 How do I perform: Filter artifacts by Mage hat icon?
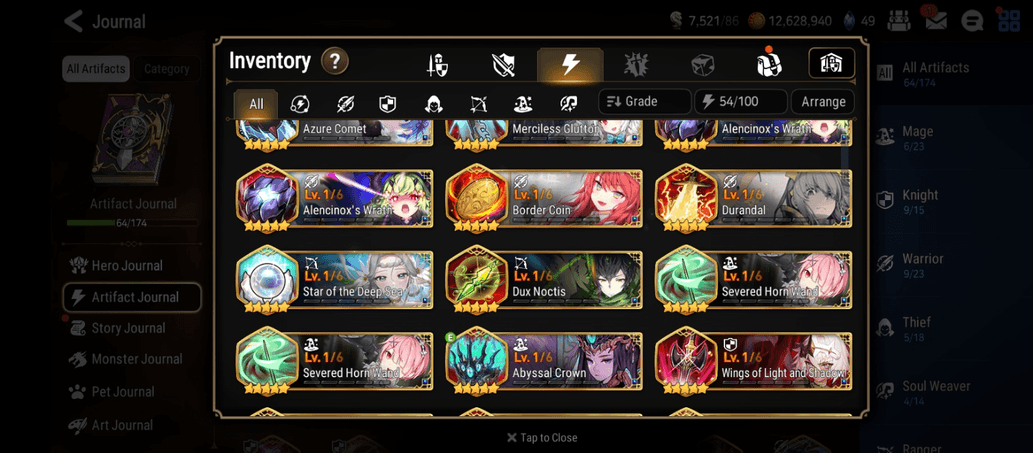point(523,103)
